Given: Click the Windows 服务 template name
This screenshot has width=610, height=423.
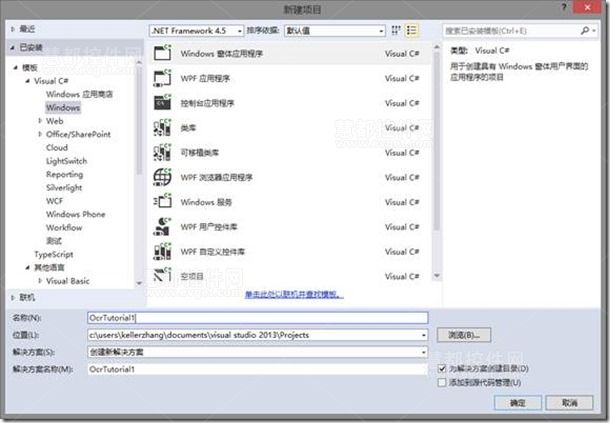Looking at the screenshot, I should tap(206, 202).
